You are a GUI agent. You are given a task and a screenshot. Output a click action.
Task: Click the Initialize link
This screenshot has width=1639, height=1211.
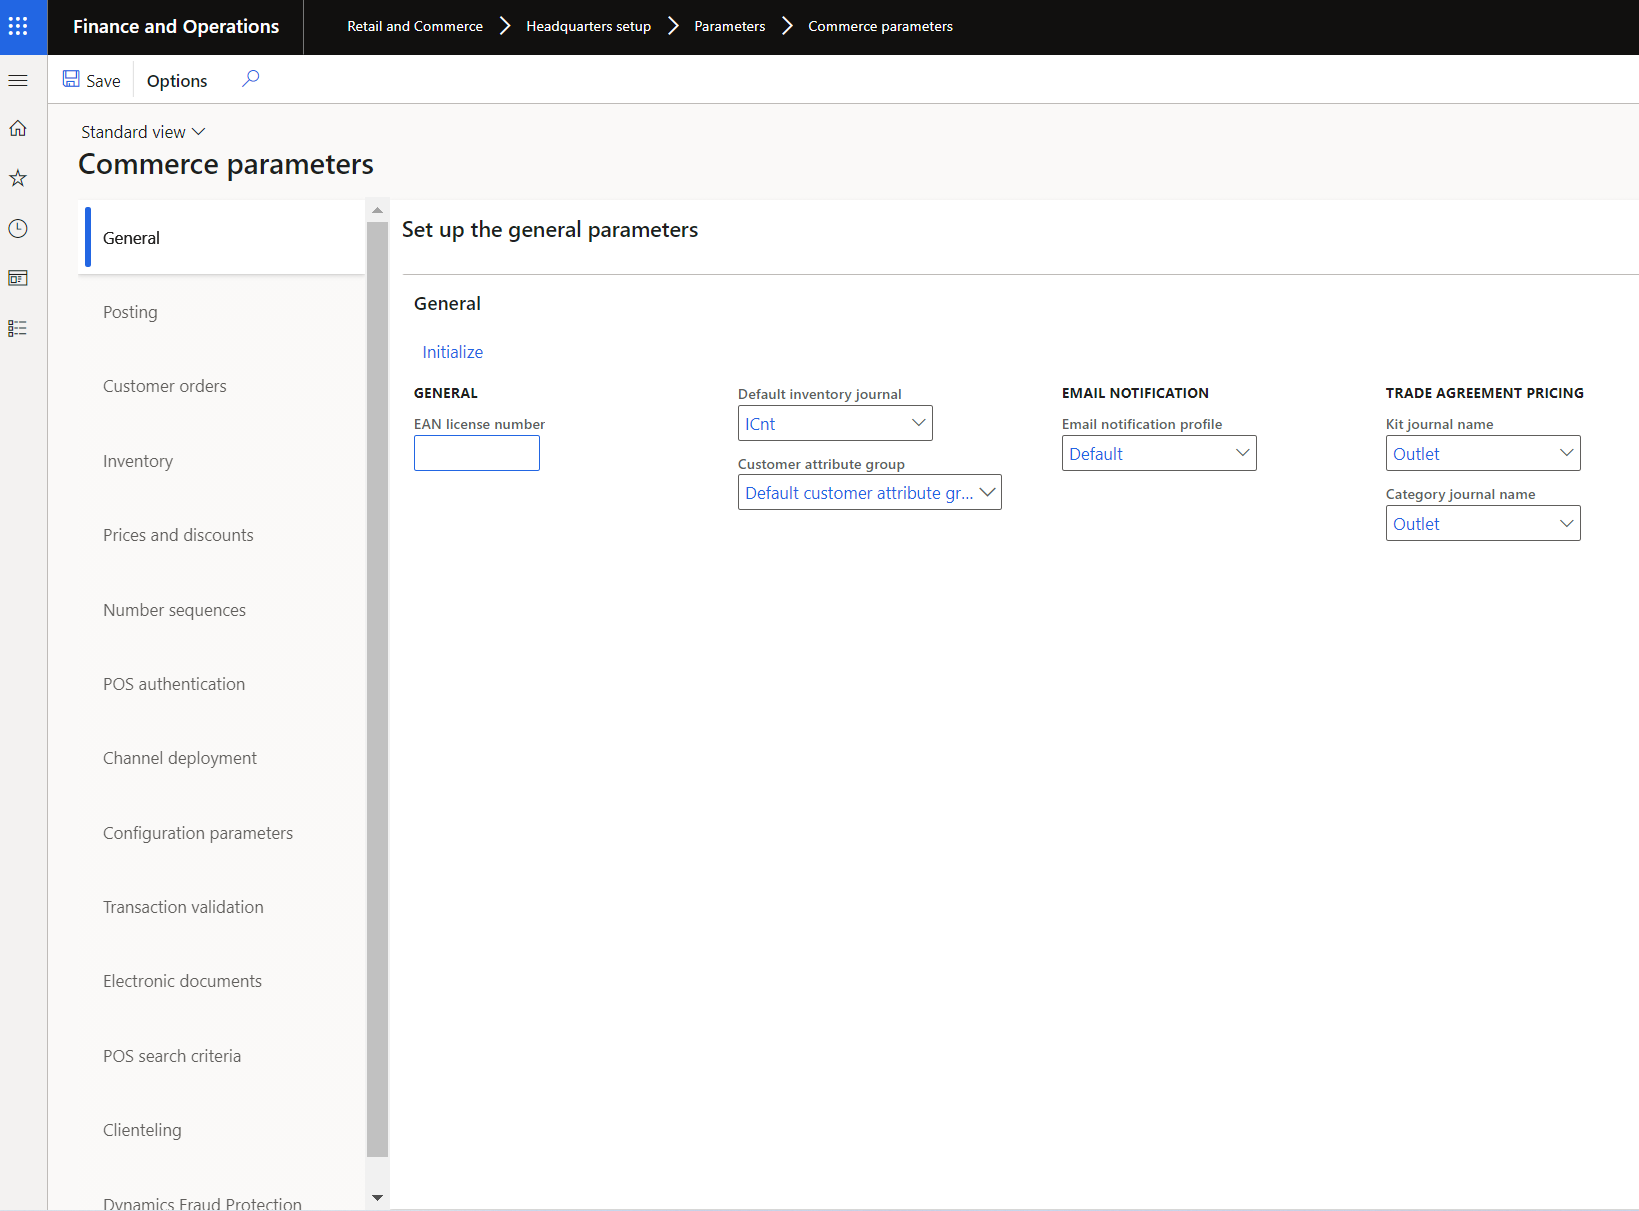coord(452,352)
